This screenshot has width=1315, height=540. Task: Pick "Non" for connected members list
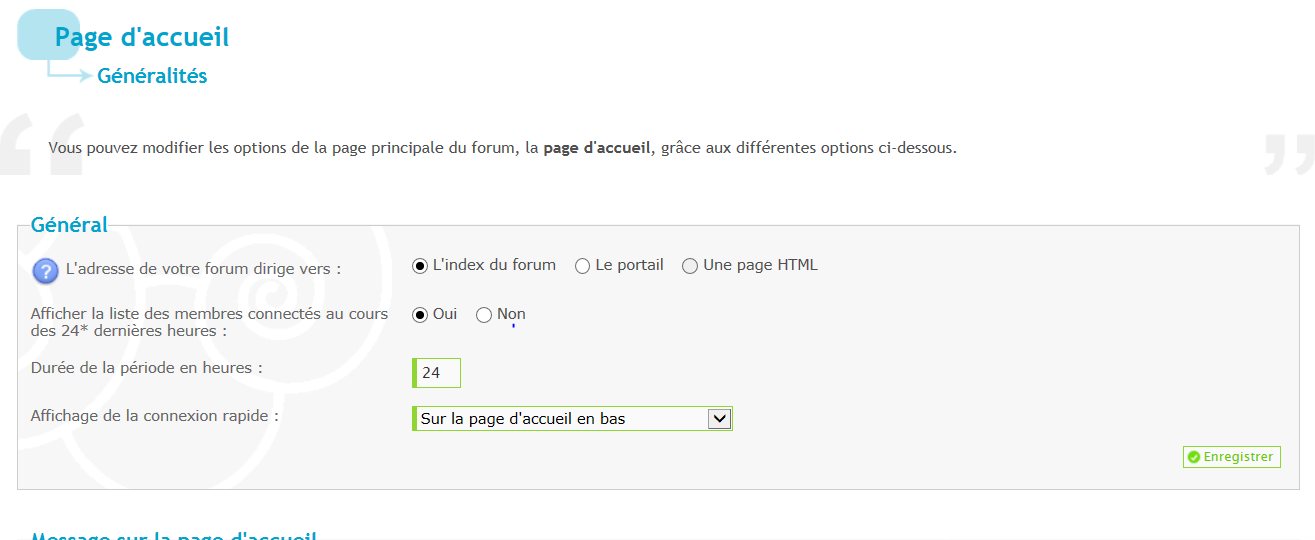tap(484, 315)
